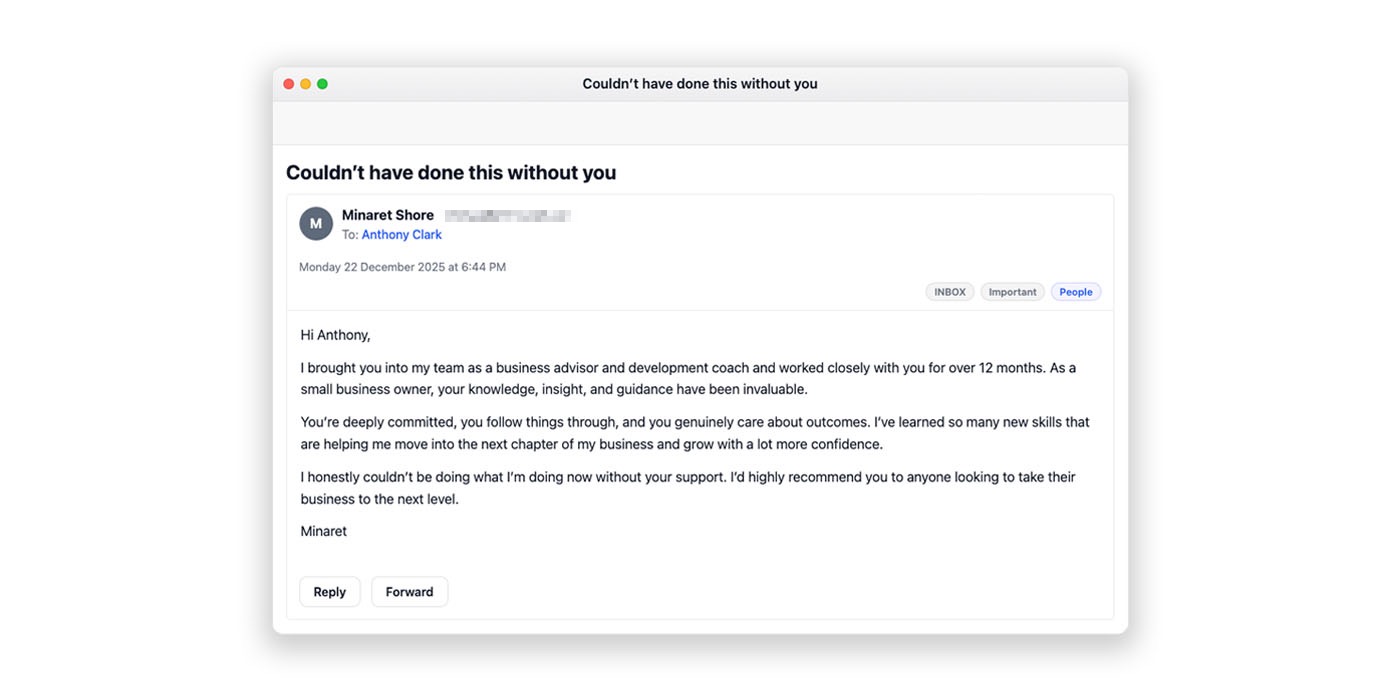Screen dimensions: 1400x700
Task: Click the window title bar text
Action: coord(700,84)
